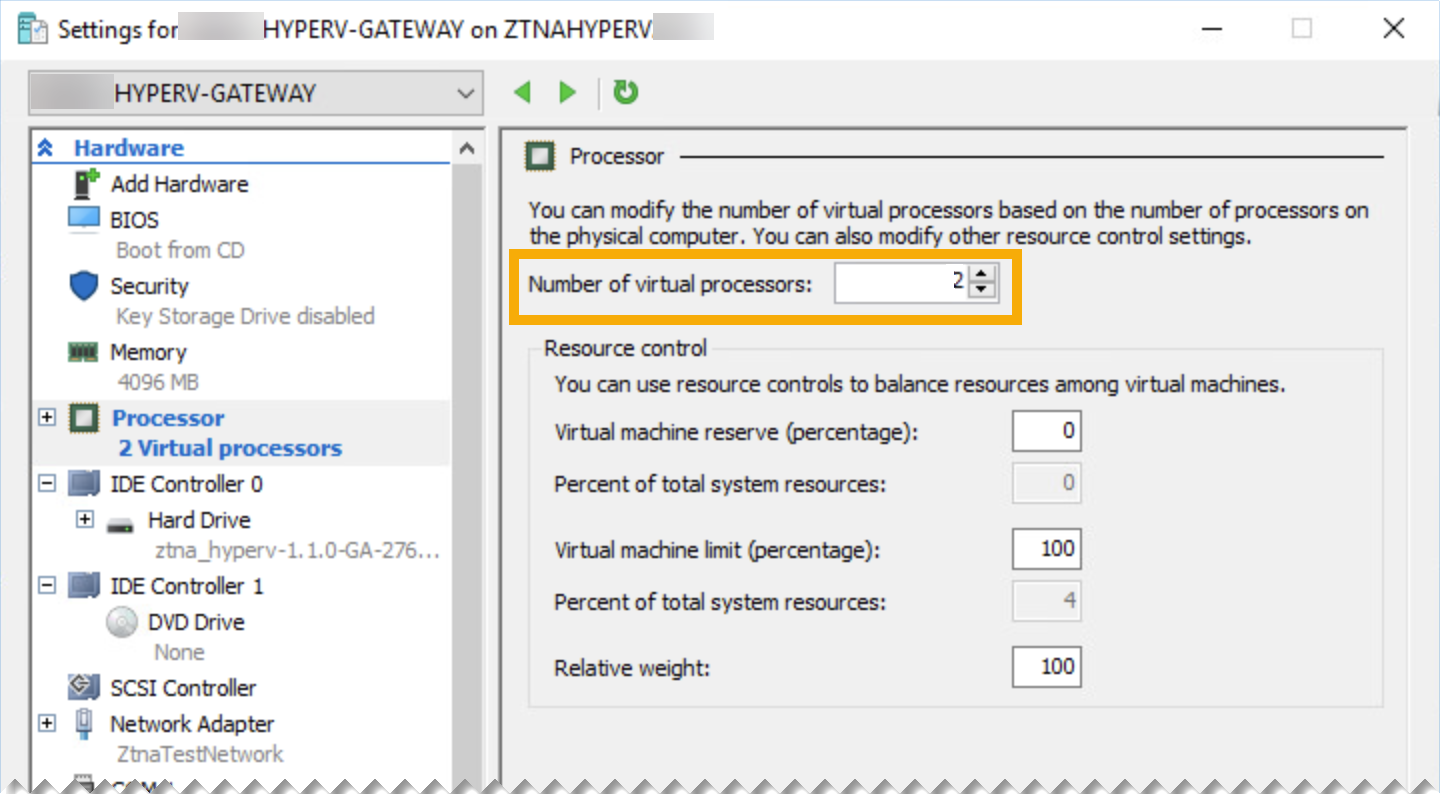Expand the Hard Drive tree item
This screenshot has height=794, width=1440.
(x=86, y=520)
